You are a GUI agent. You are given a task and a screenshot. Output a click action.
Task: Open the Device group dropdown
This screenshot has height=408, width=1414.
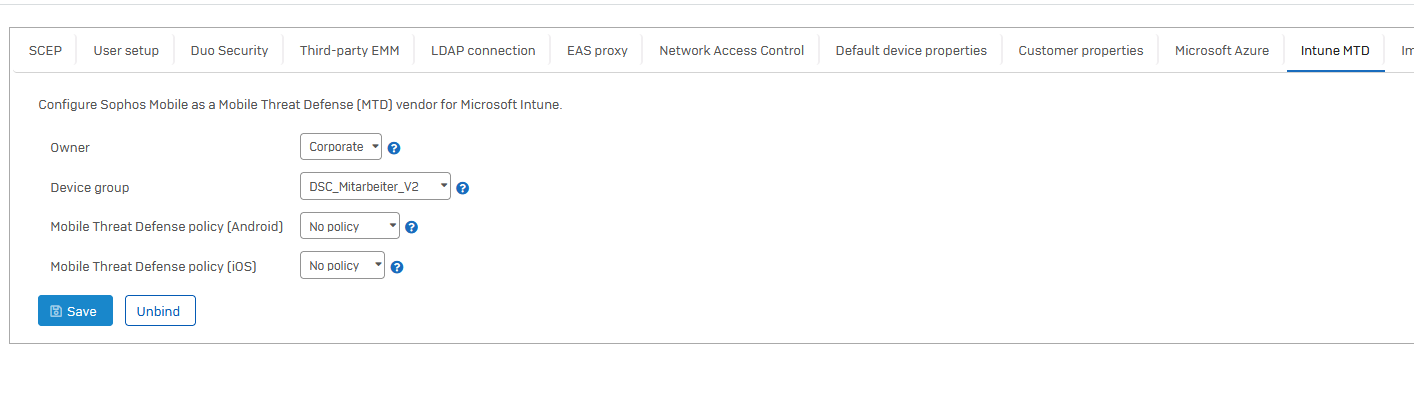pyautogui.click(x=375, y=186)
